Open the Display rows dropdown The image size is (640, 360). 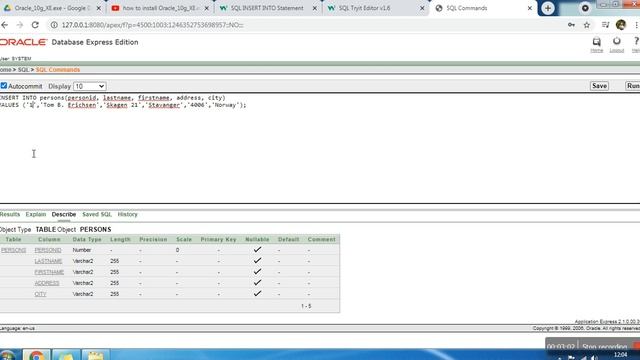pos(89,86)
